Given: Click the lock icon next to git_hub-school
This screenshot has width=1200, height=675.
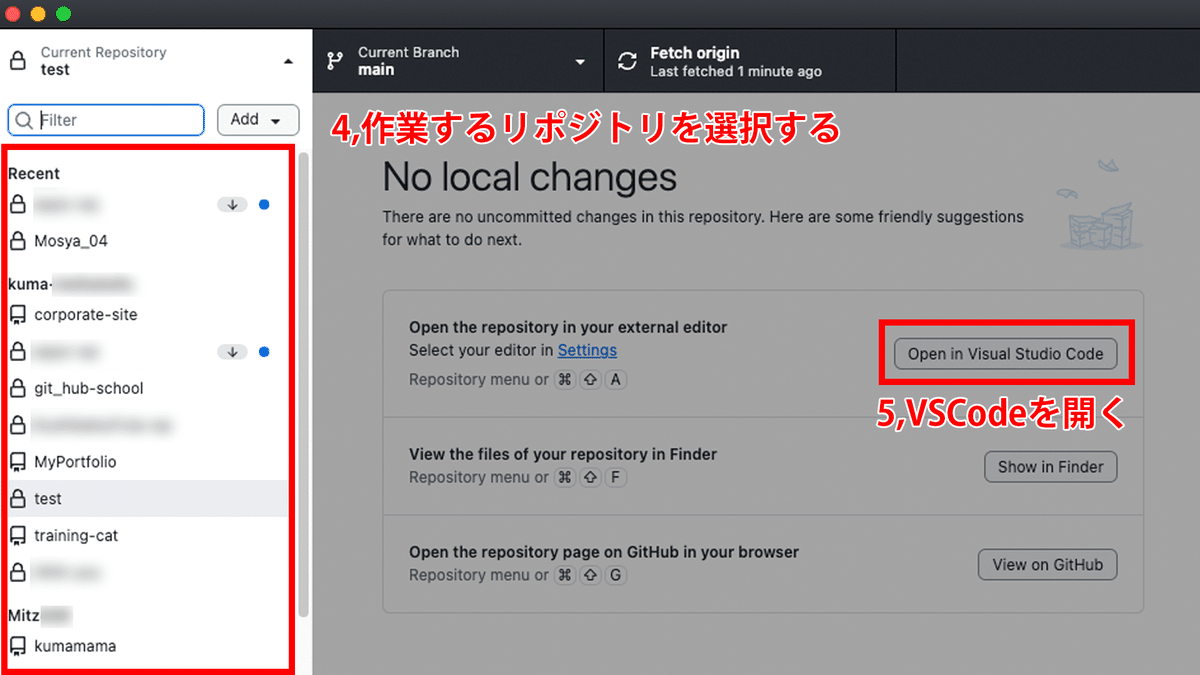Looking at the screenshot, I should pos(17,388).
